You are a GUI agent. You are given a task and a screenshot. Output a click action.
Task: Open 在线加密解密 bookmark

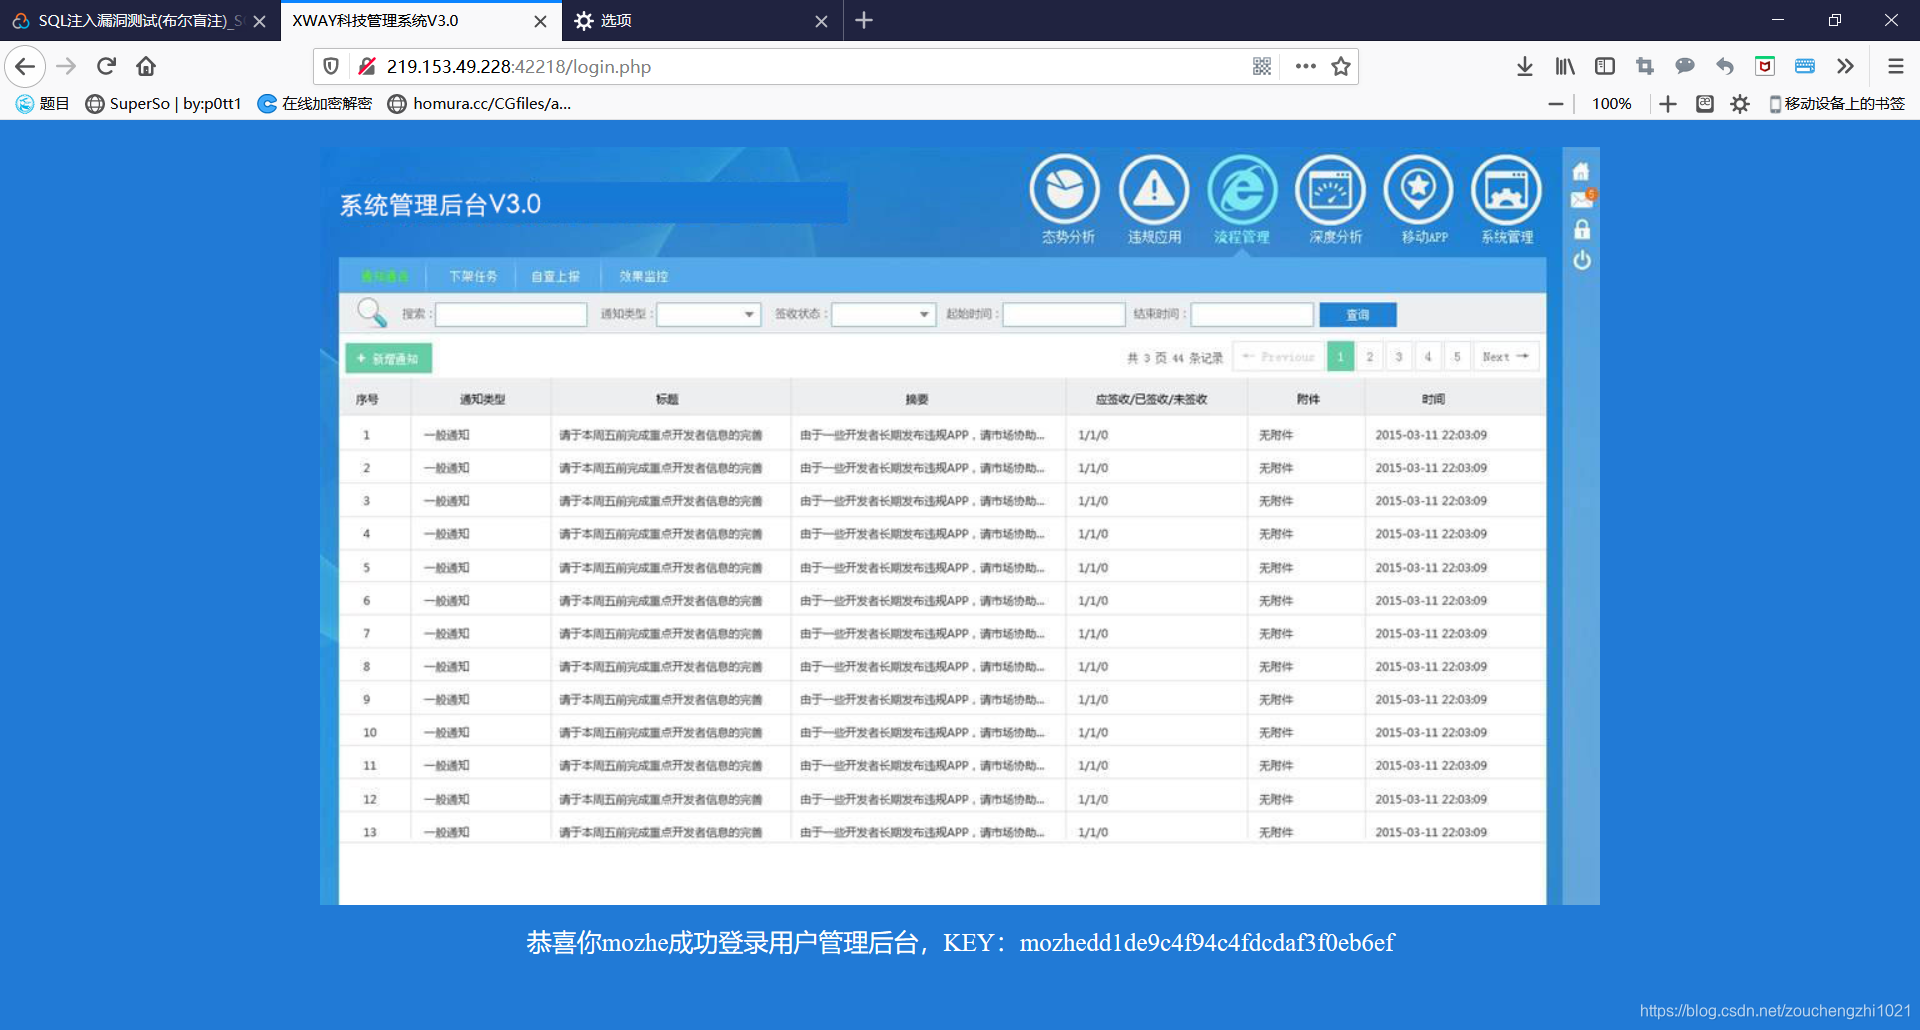pyautogui.click(x=315, y=103)
